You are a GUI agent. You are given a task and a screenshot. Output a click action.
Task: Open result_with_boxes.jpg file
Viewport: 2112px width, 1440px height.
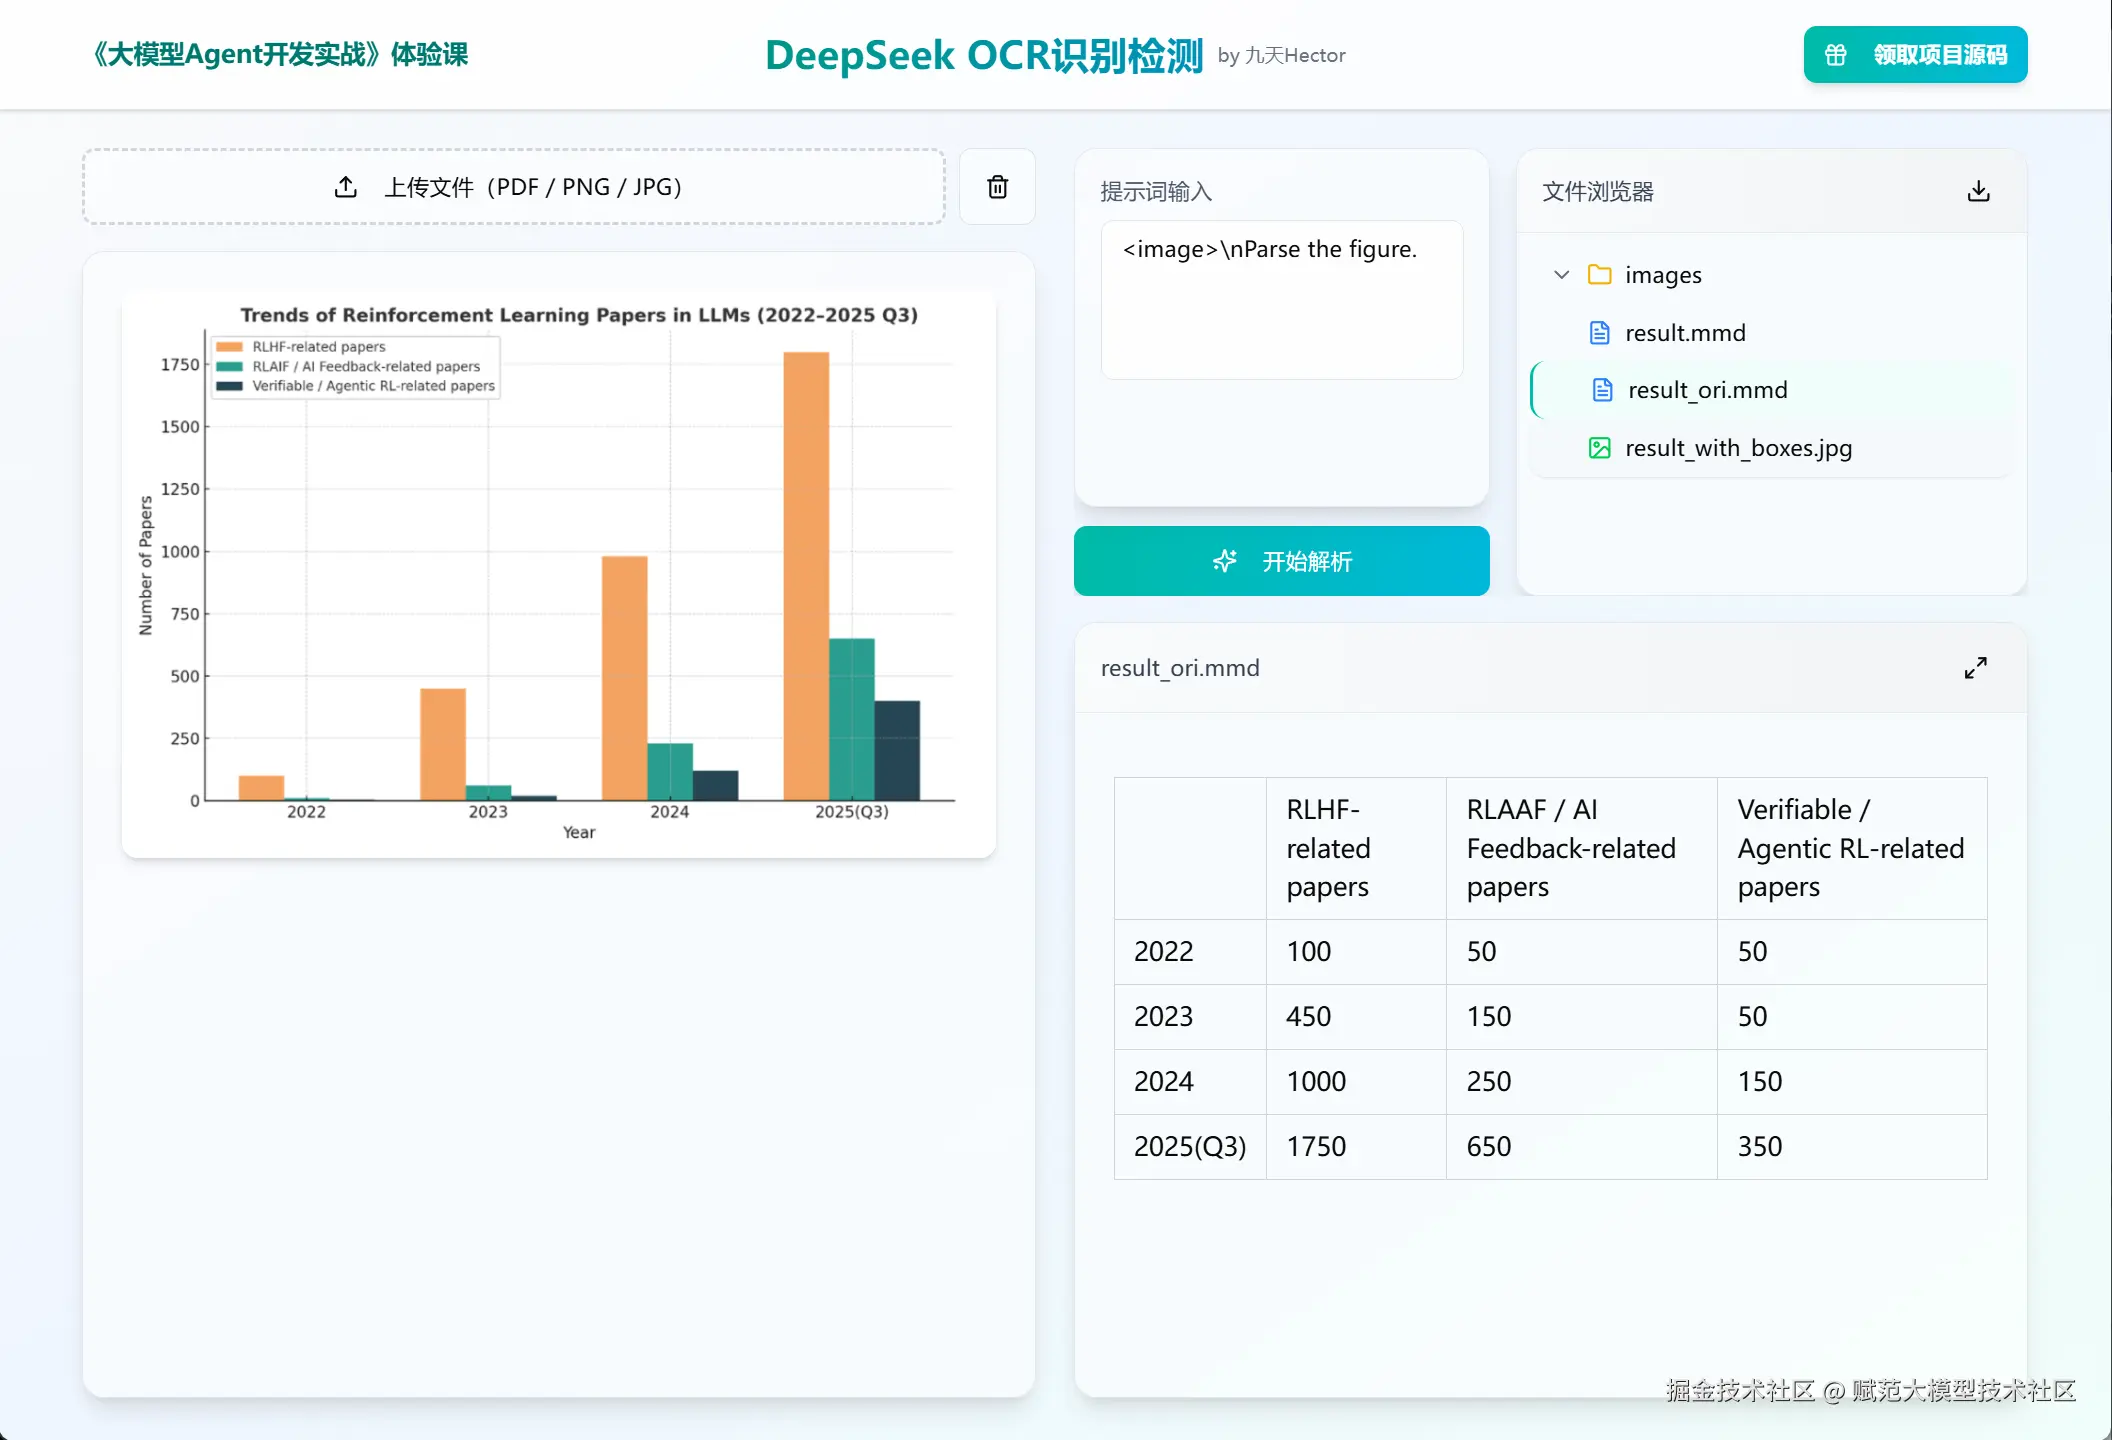coord(1738,448)
